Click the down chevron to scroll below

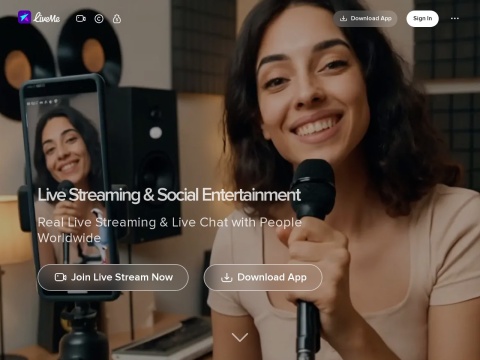click(240, 337)
